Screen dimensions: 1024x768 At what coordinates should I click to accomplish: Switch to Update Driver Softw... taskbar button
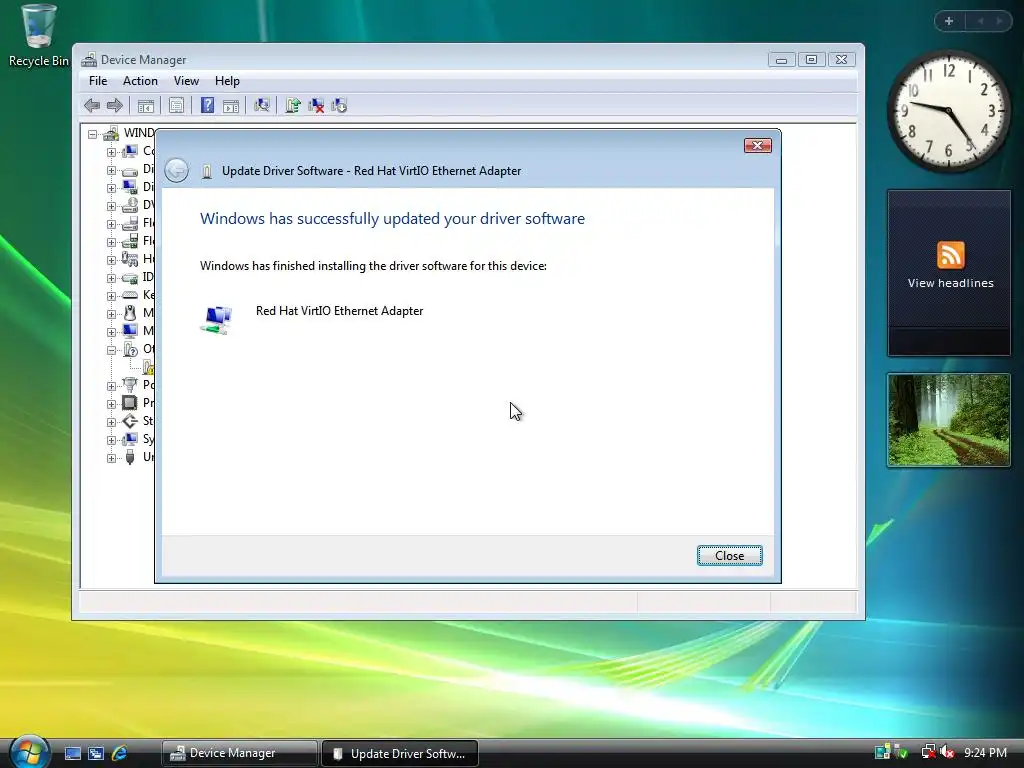click(x=400, y=754)
